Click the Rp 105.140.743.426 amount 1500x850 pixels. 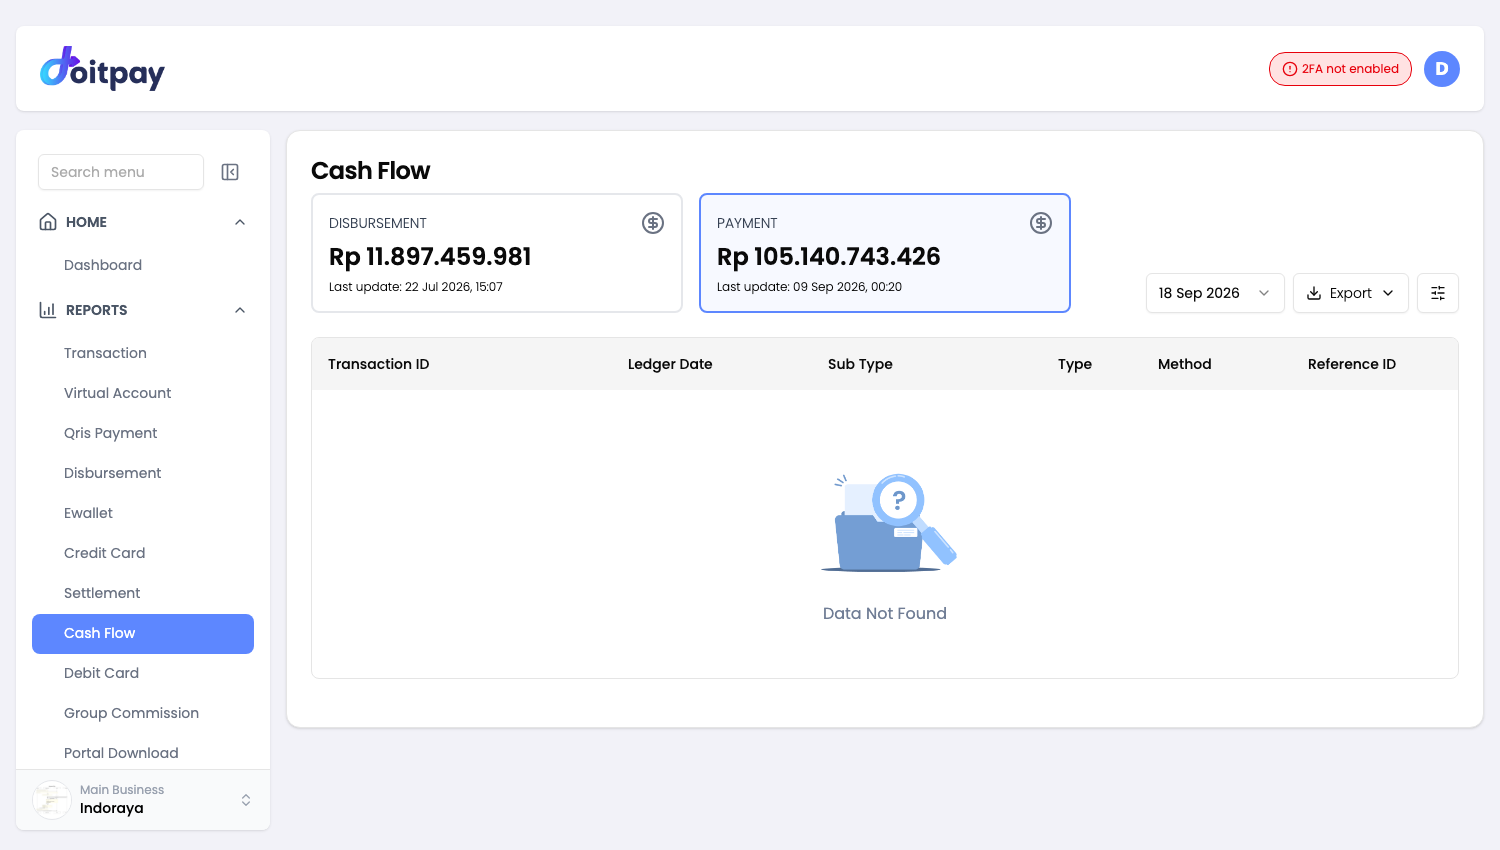click(829, 257)
